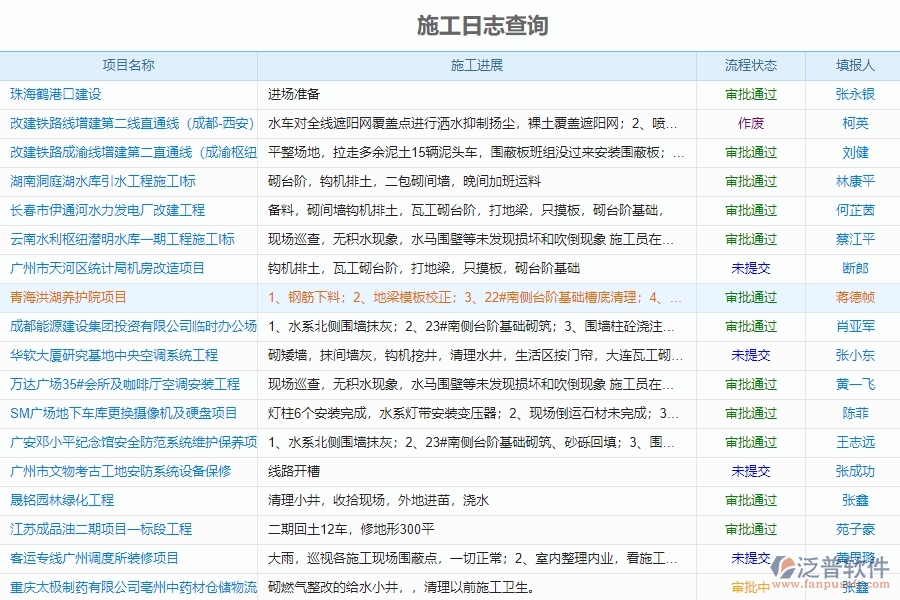Click the 填报人 column header

point(853,65)
